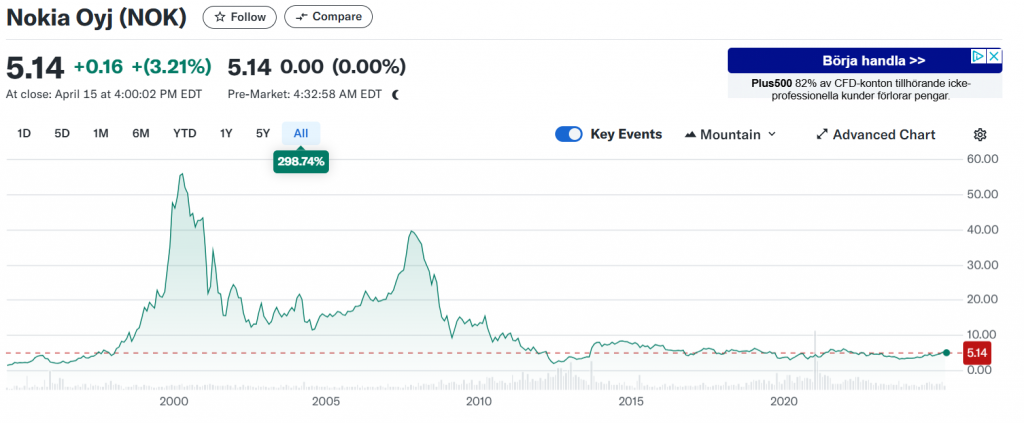Image resolution: width=1024 pixels, height=423 pixels.
Task: Click the red 5.14 price label
Action: (x=977, y=352)
